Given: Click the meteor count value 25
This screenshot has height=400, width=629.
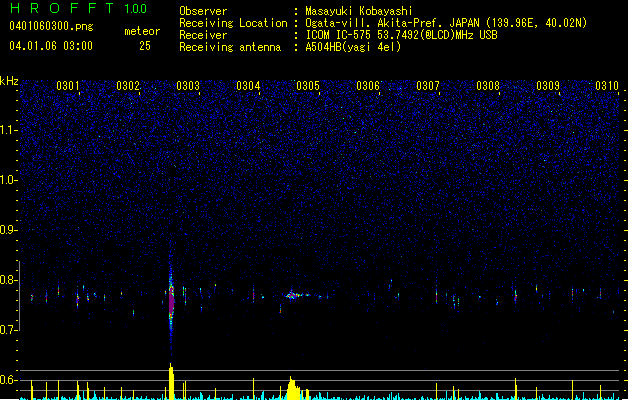Looking at the screenshot, I should point(145,46).
